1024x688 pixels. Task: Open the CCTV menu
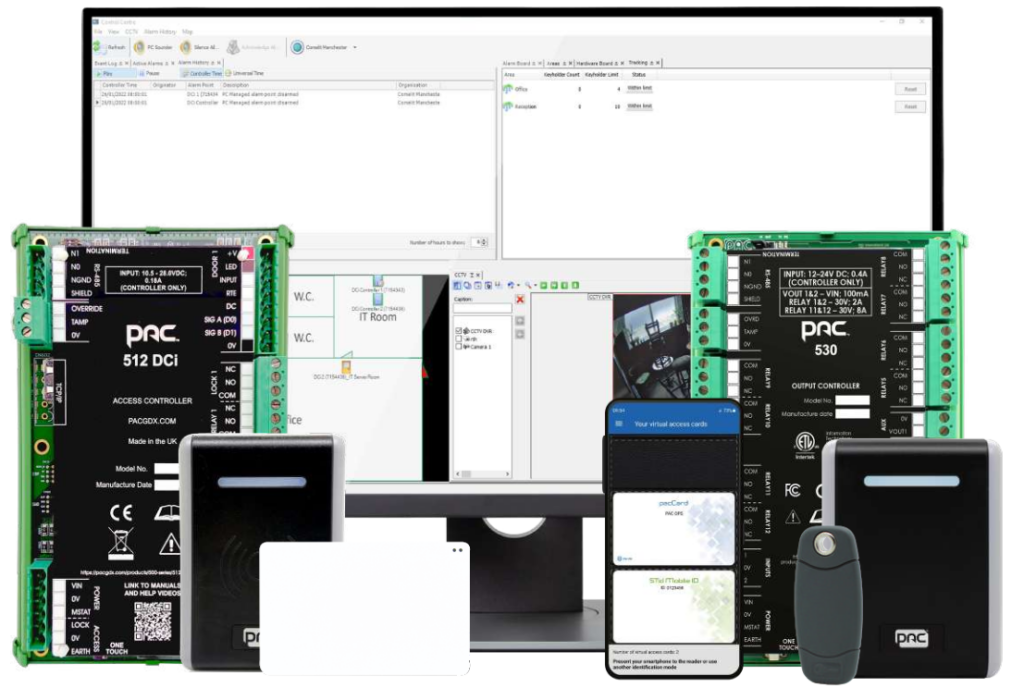coord(130,30)
